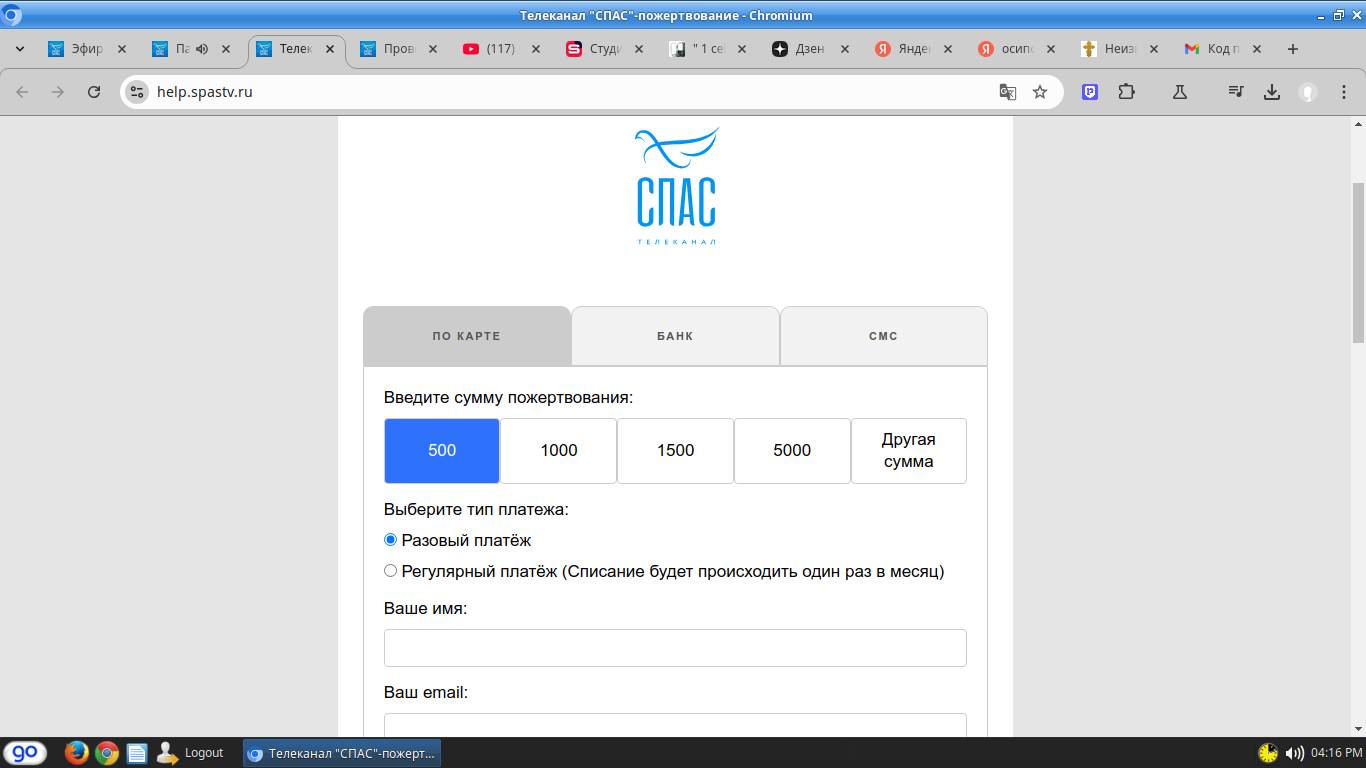Click the СПАС телеканал logo
This screenshot has width=1366, height=768.
[676, 186]
